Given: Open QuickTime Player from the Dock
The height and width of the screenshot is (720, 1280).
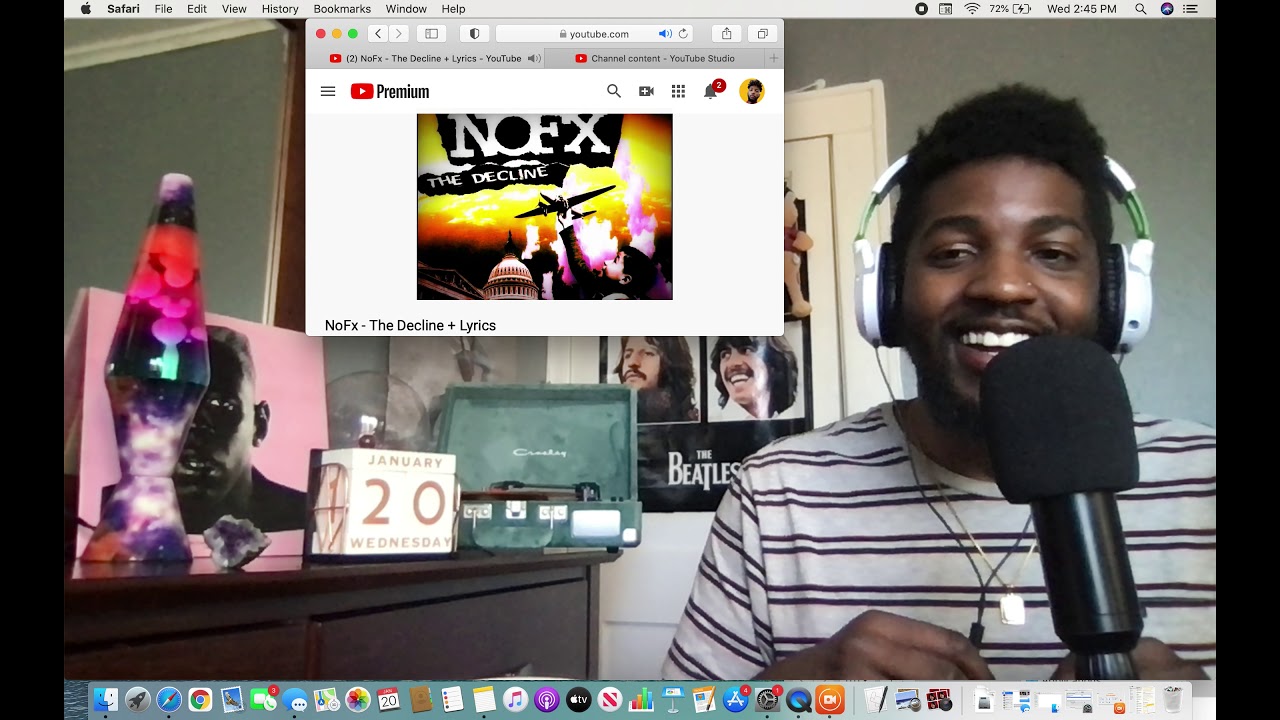Looking at the screenshot, I should (x=798, y=700).
